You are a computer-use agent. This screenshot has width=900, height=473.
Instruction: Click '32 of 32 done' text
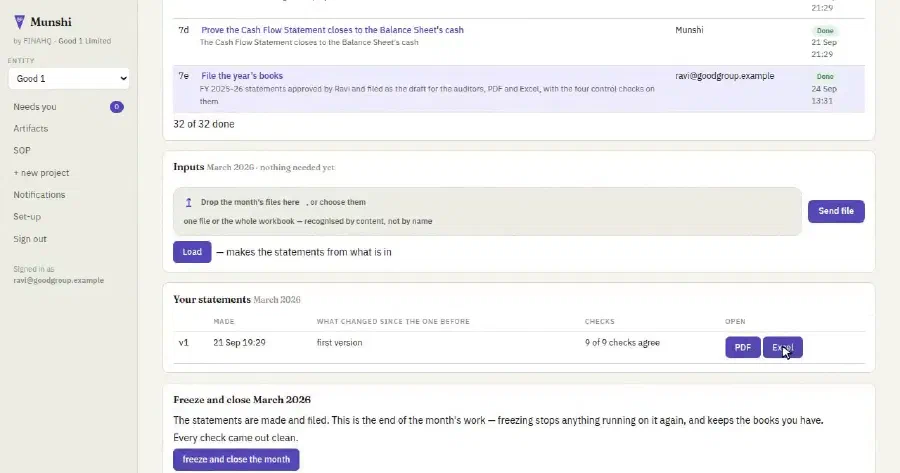pos(204,124)
